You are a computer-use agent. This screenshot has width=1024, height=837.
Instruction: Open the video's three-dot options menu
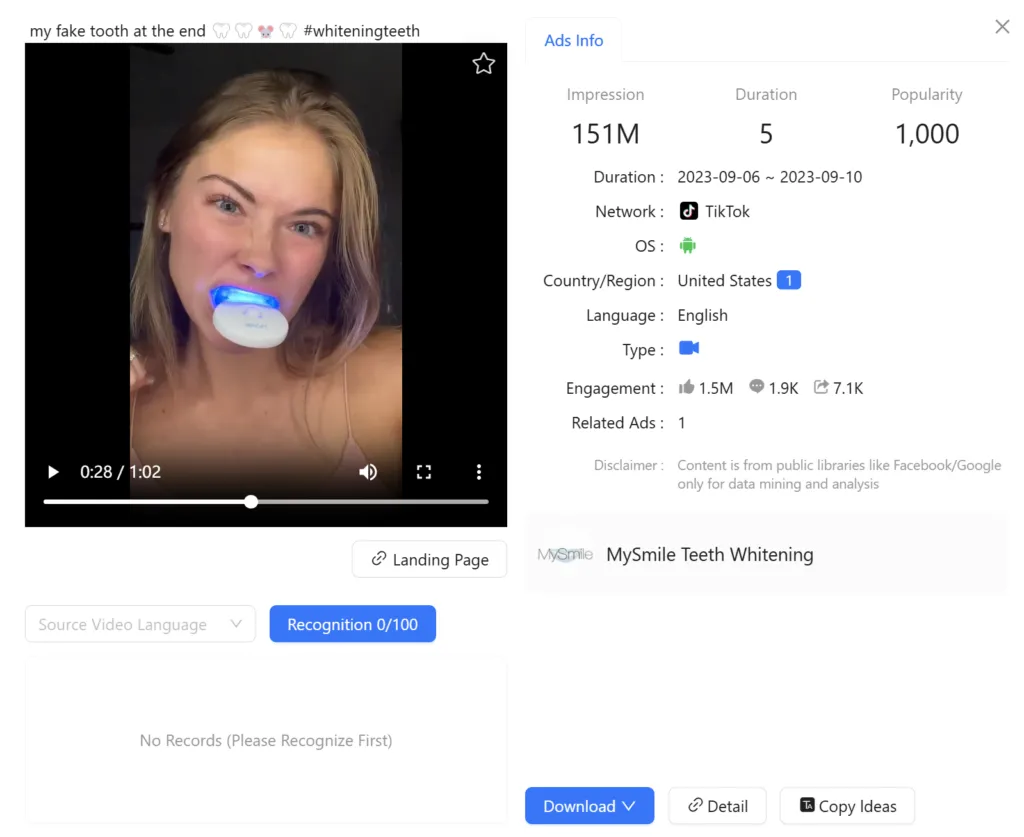pyautogui.click(x=479, y=472)
